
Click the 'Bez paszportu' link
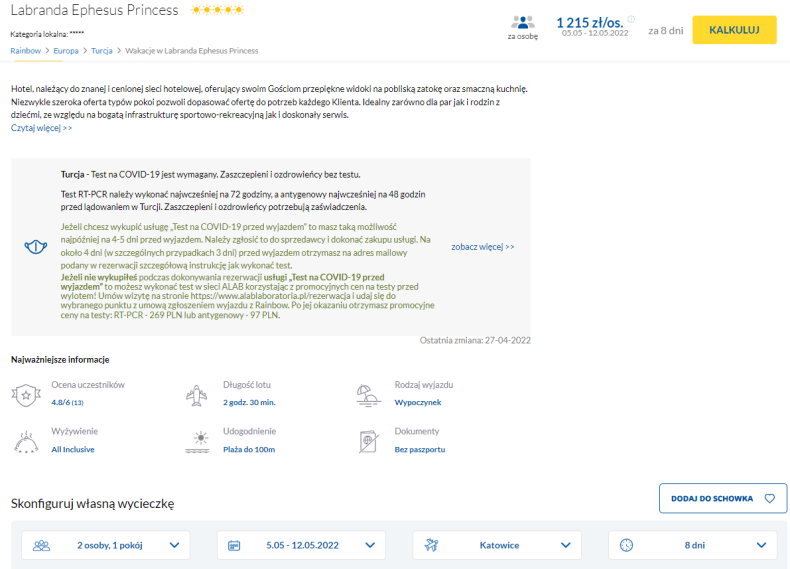coord(420,449)
